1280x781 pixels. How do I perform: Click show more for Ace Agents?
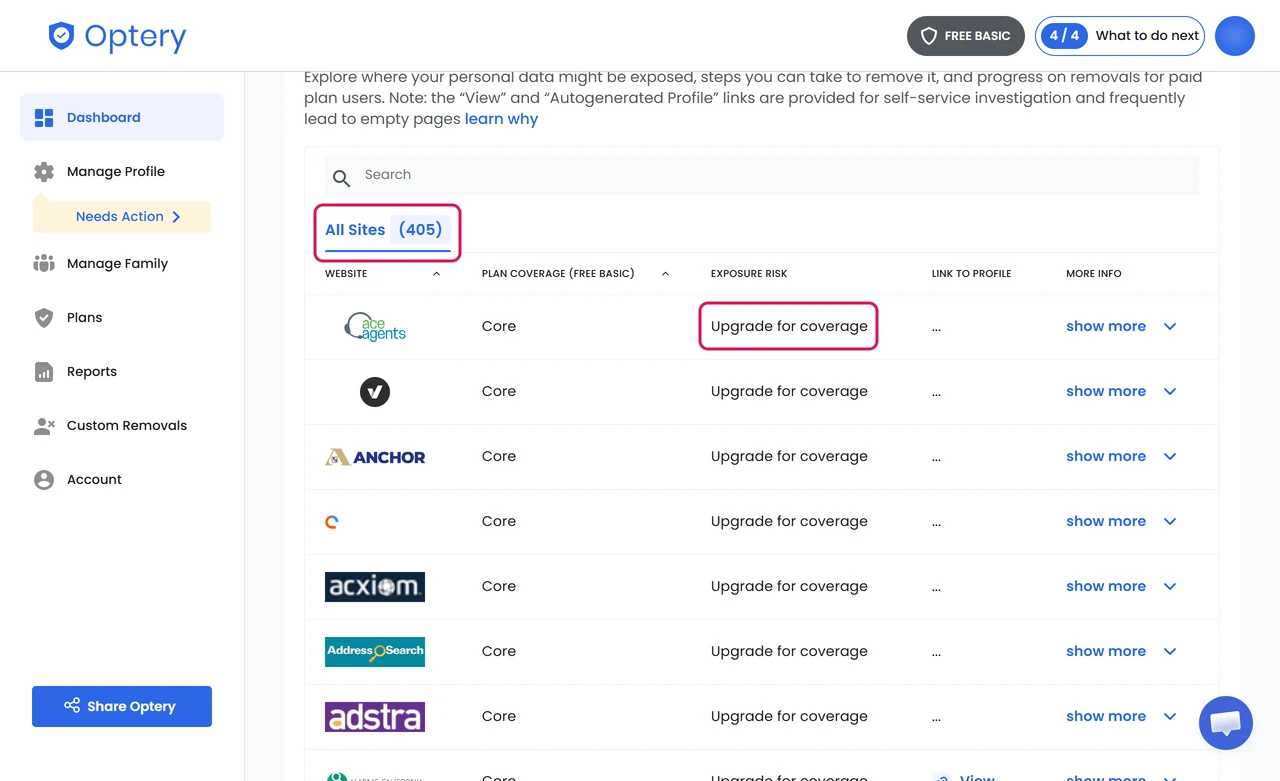tap(1106, 327)
